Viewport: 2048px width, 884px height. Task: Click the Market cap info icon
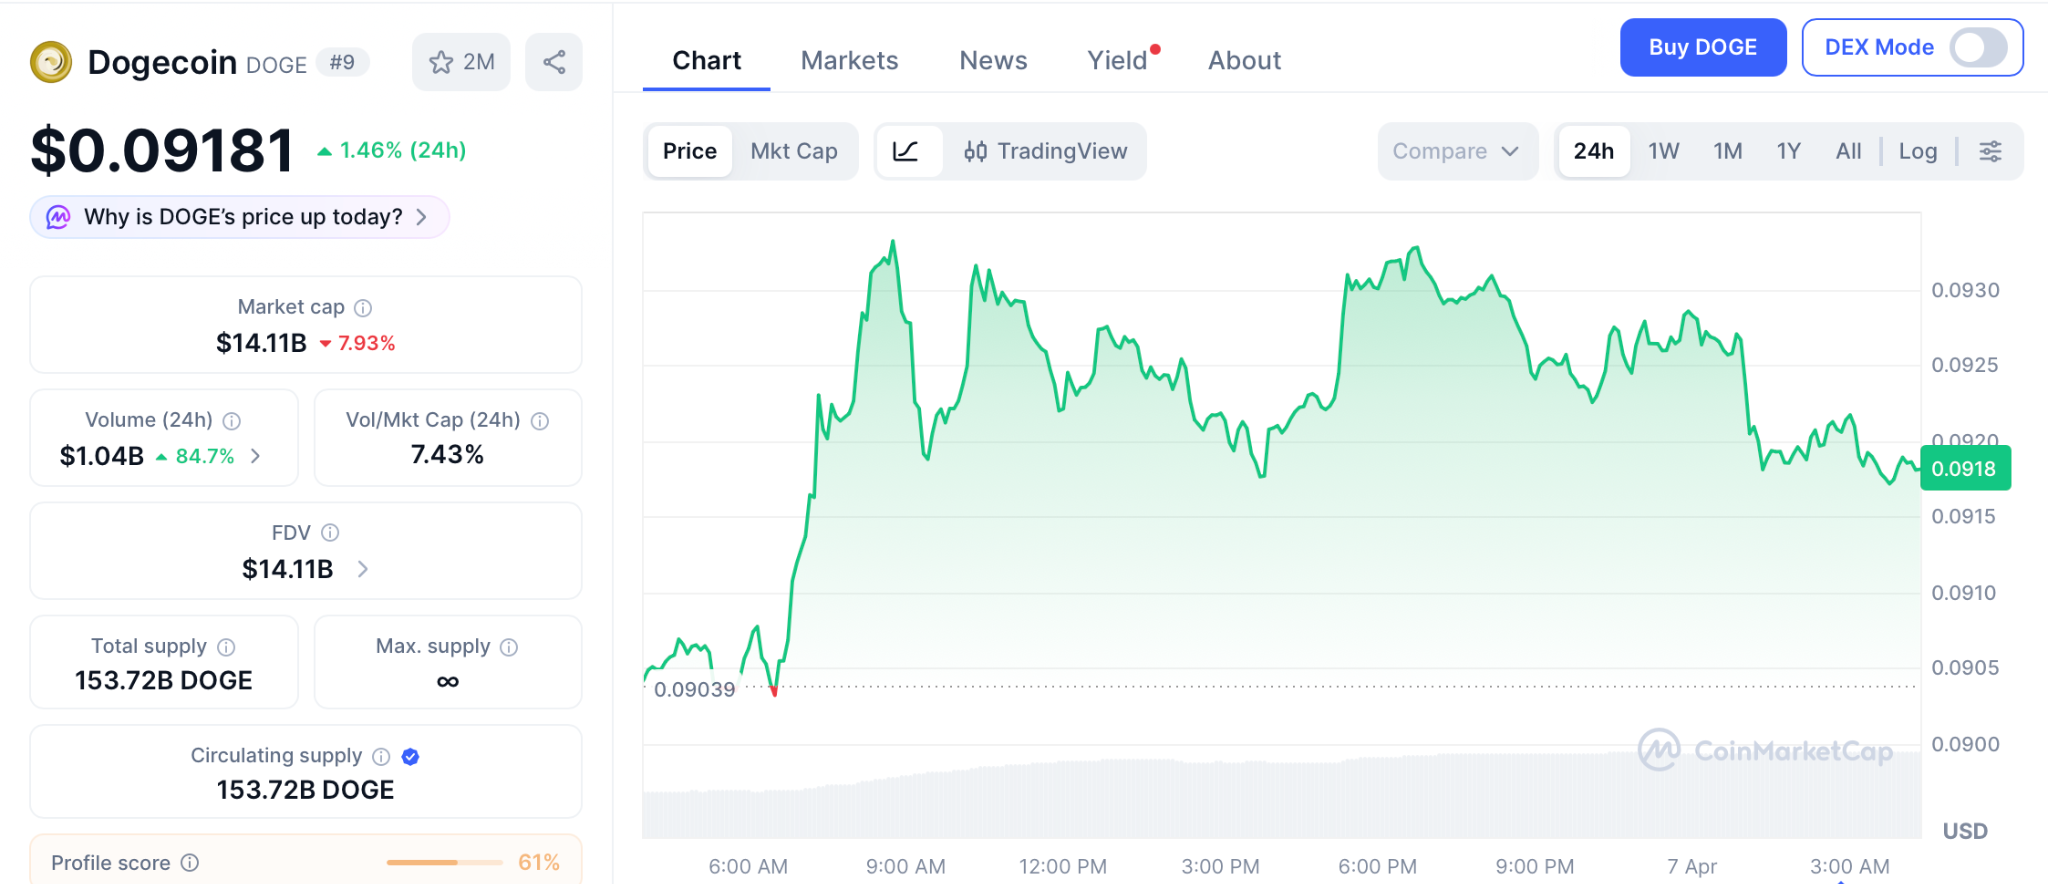(x=363, y=308)
